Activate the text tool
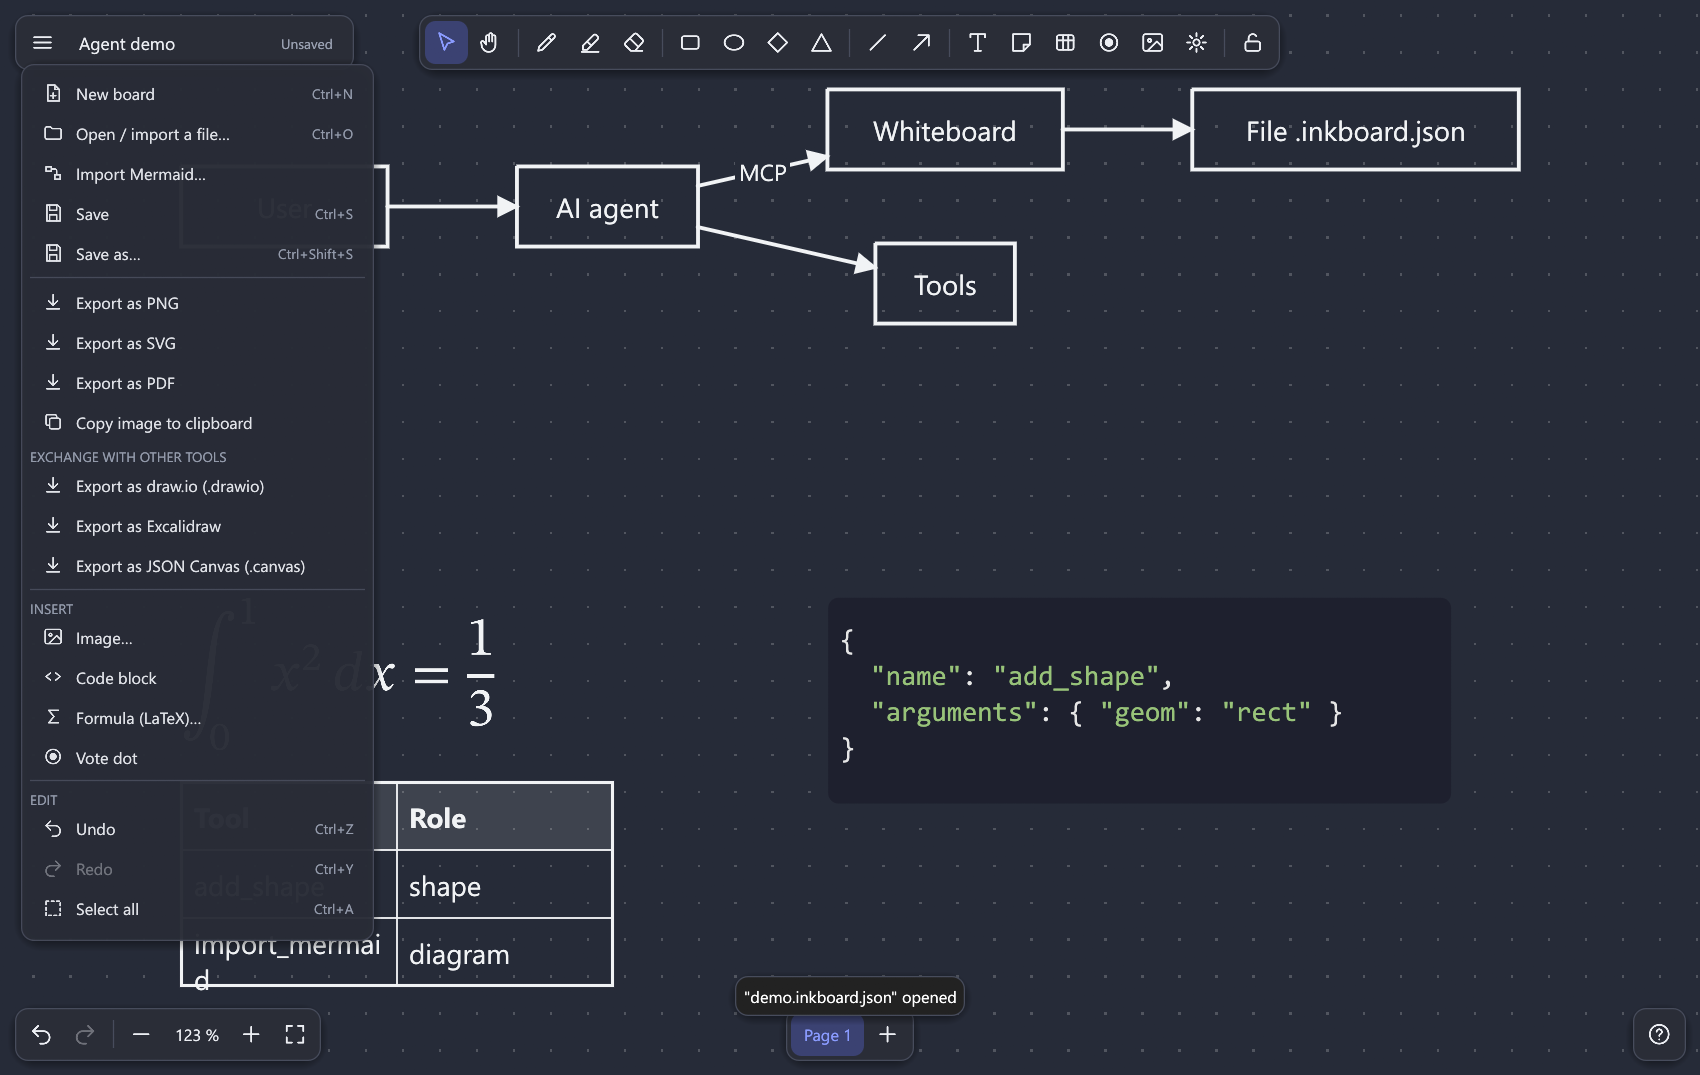This screenshot has width=1700, height=1075. 977,43
